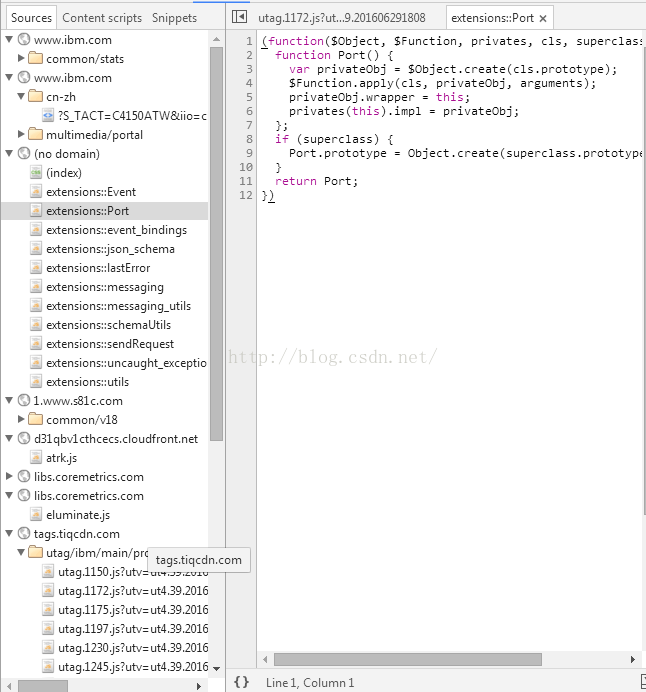Click line number 8 in the gutter
This screenshot has width=646, height=692.
pos(249,139)
